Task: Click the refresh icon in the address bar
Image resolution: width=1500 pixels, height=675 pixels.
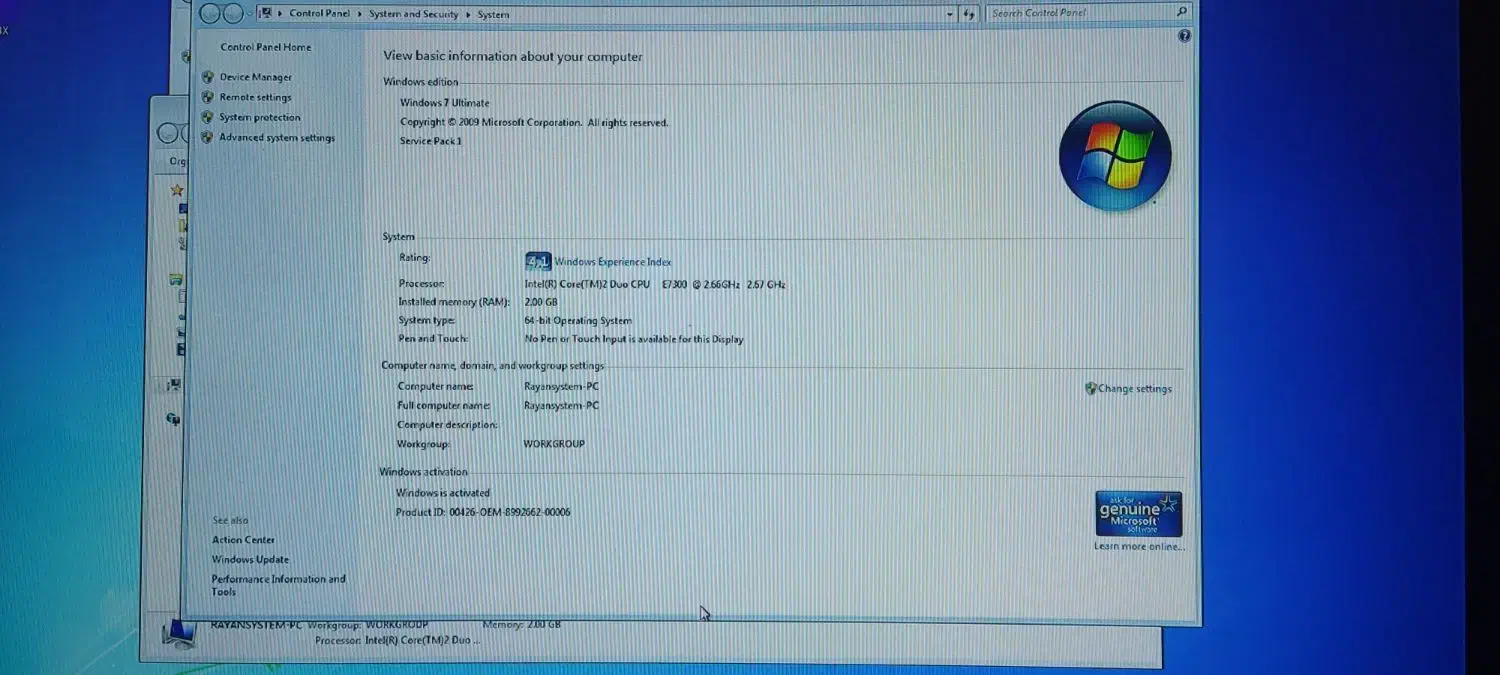Action: click(x=968, y=14)
